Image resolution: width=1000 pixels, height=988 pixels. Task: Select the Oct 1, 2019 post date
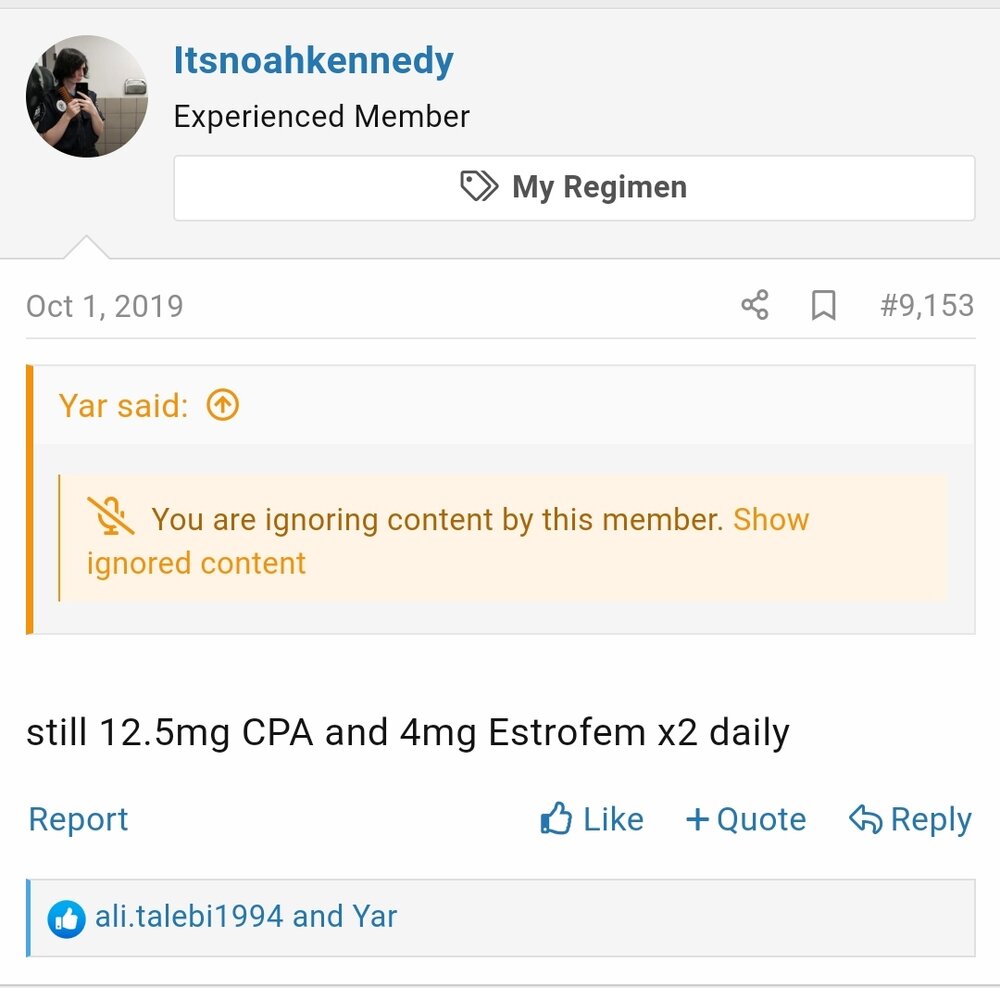tap(105, 305)
